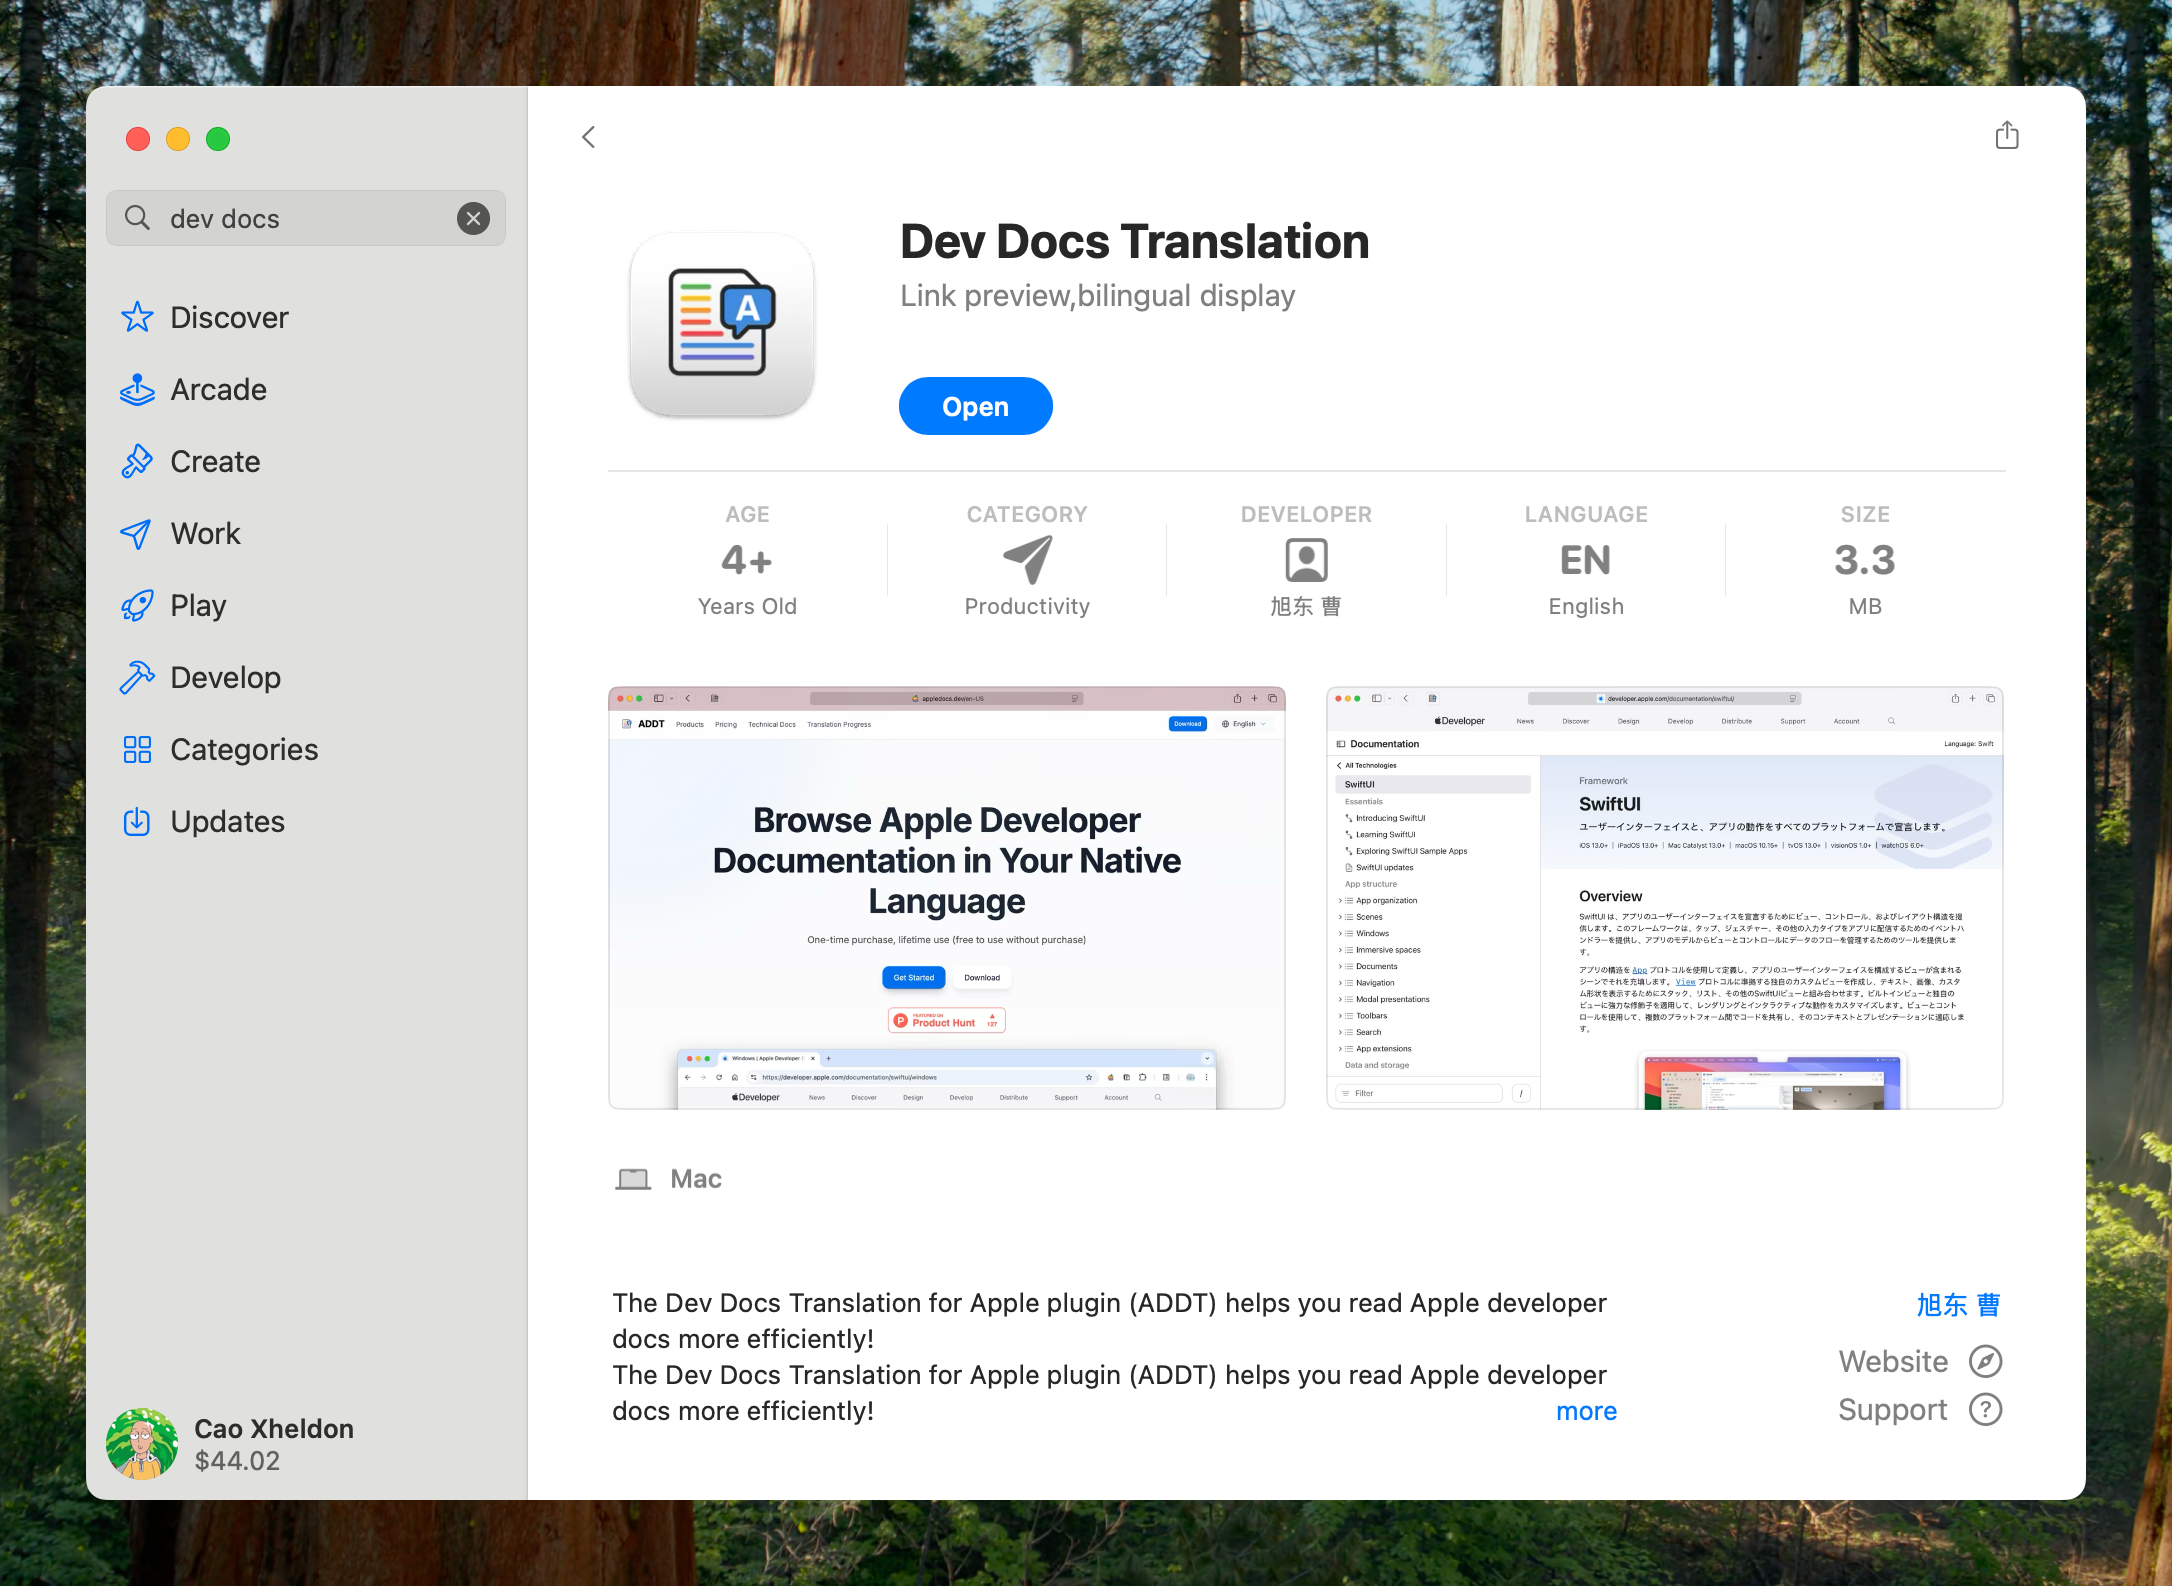
Task: Click the app title 'Dev Docs Translation'
Action: tap(1134, 241)
